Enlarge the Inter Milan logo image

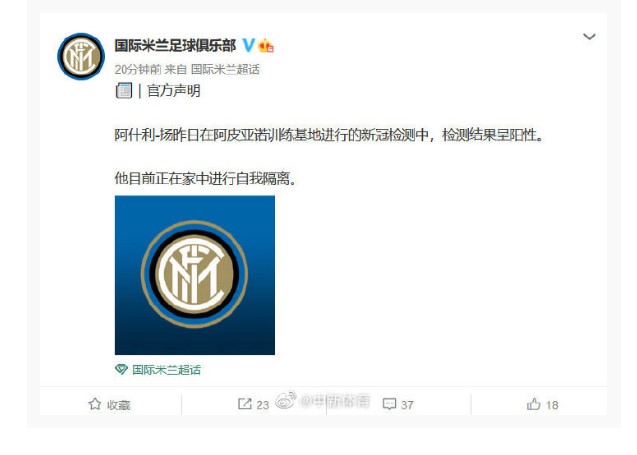click(195, 275)
